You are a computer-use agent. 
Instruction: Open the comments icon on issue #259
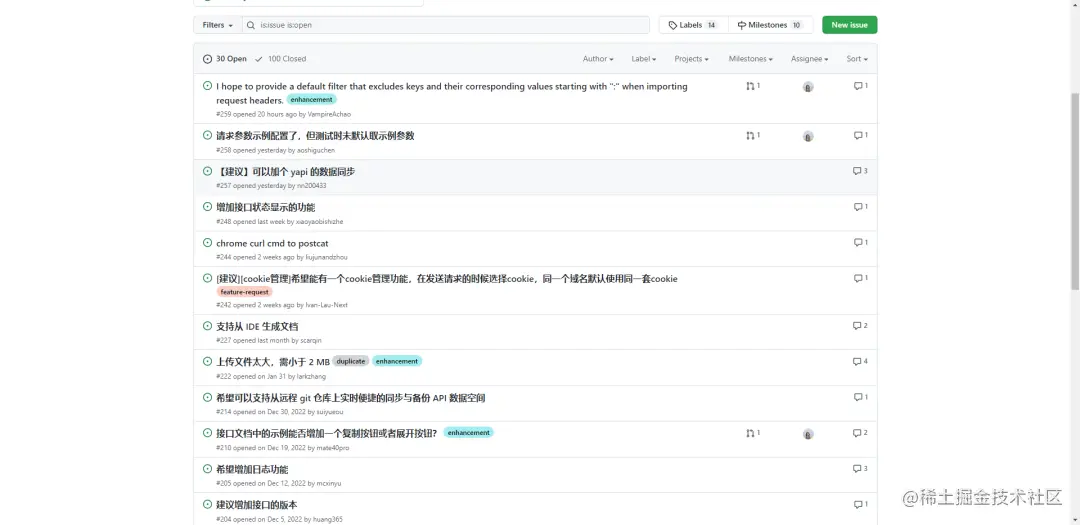click(860, 86)
